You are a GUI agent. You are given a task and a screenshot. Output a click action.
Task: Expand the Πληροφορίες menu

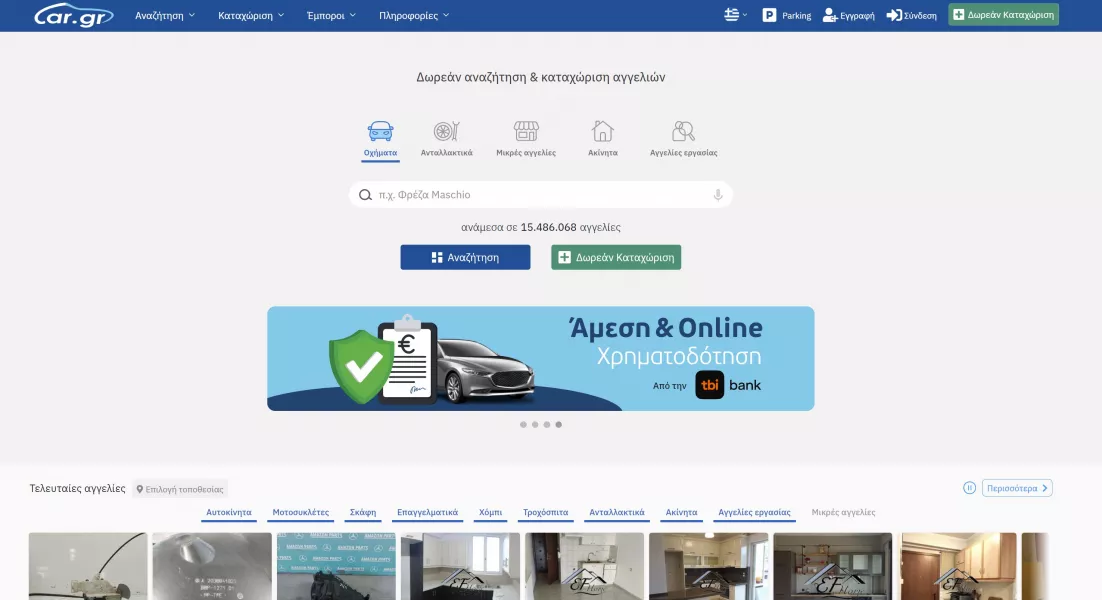(414, 15)
